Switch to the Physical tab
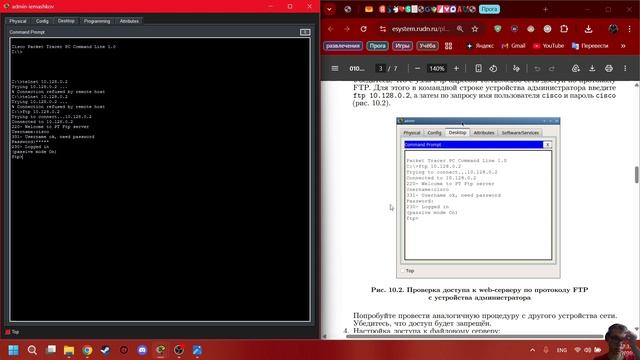640x360 pixels. (18, 21)
